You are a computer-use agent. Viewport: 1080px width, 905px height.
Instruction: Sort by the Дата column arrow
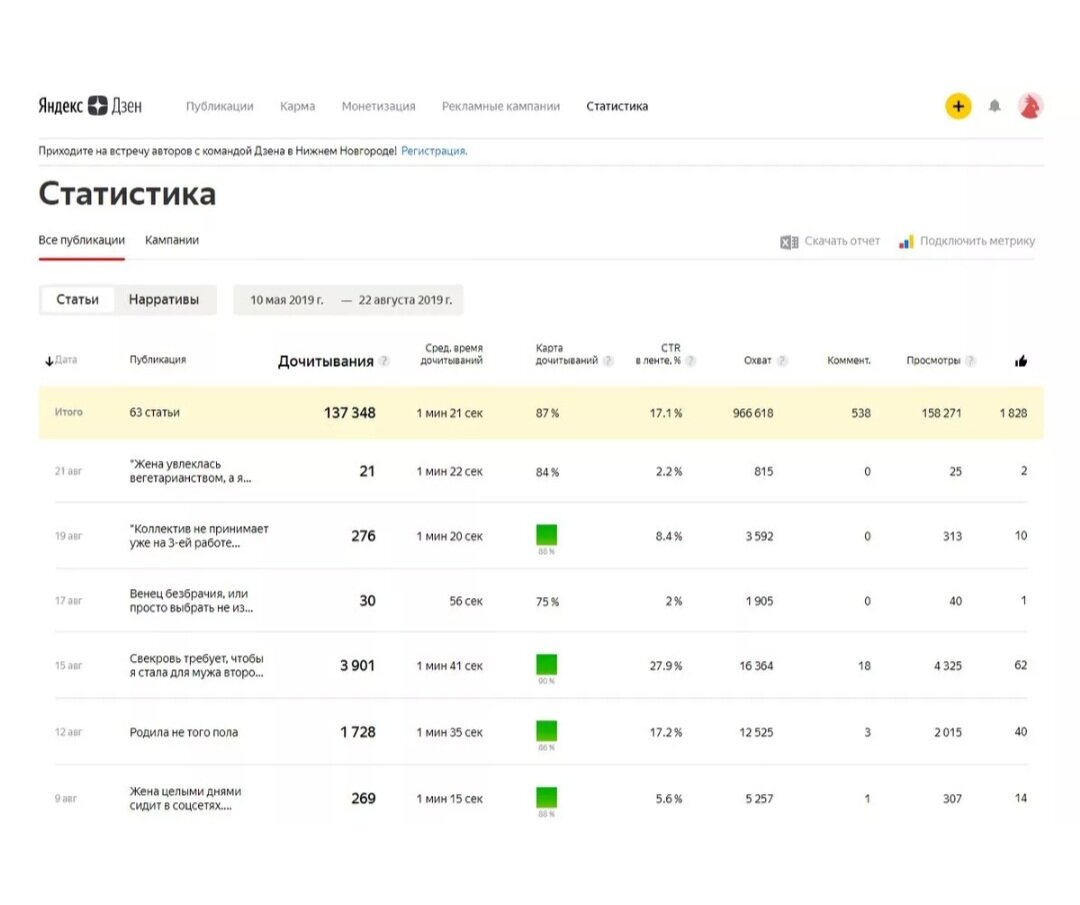49,361
